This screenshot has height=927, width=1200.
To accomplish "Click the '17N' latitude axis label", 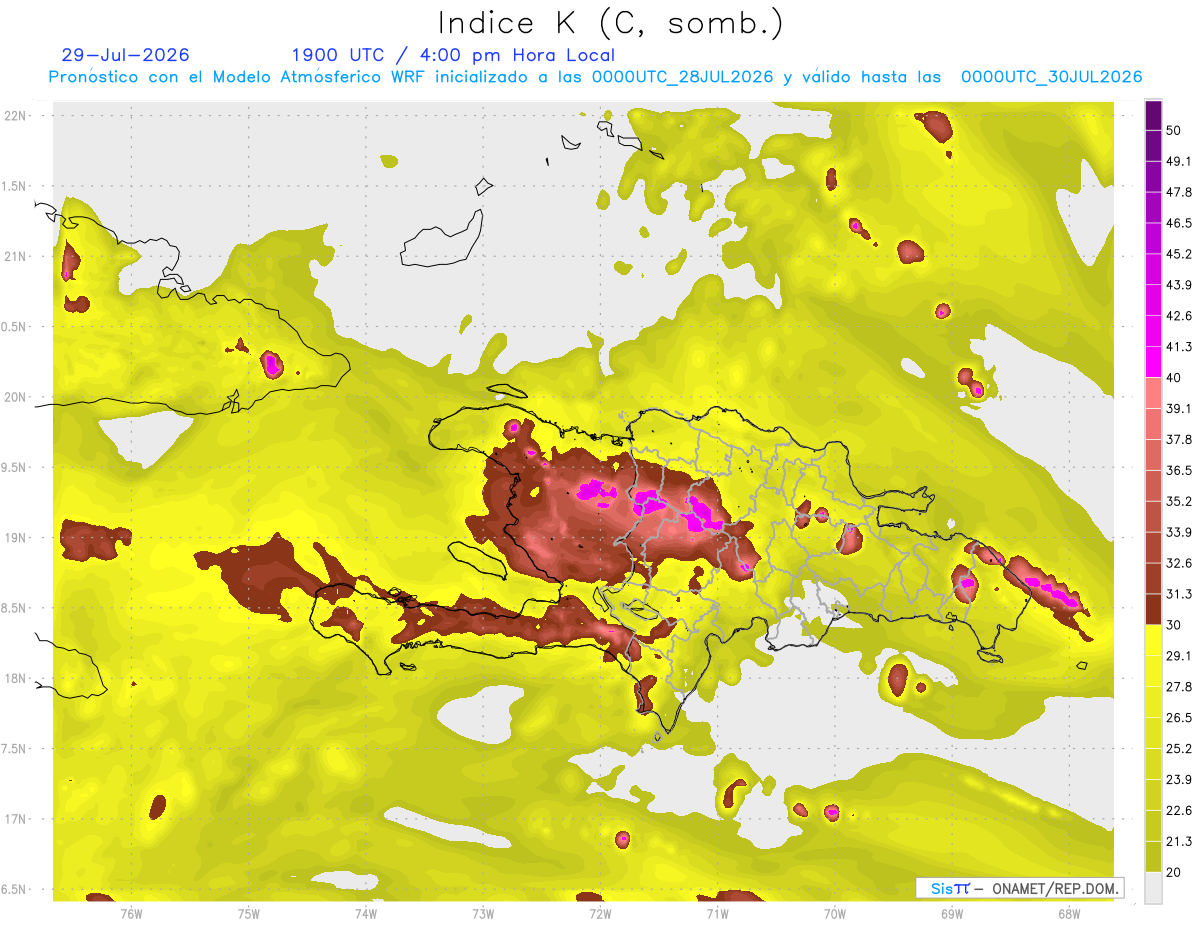I will 15,820.
